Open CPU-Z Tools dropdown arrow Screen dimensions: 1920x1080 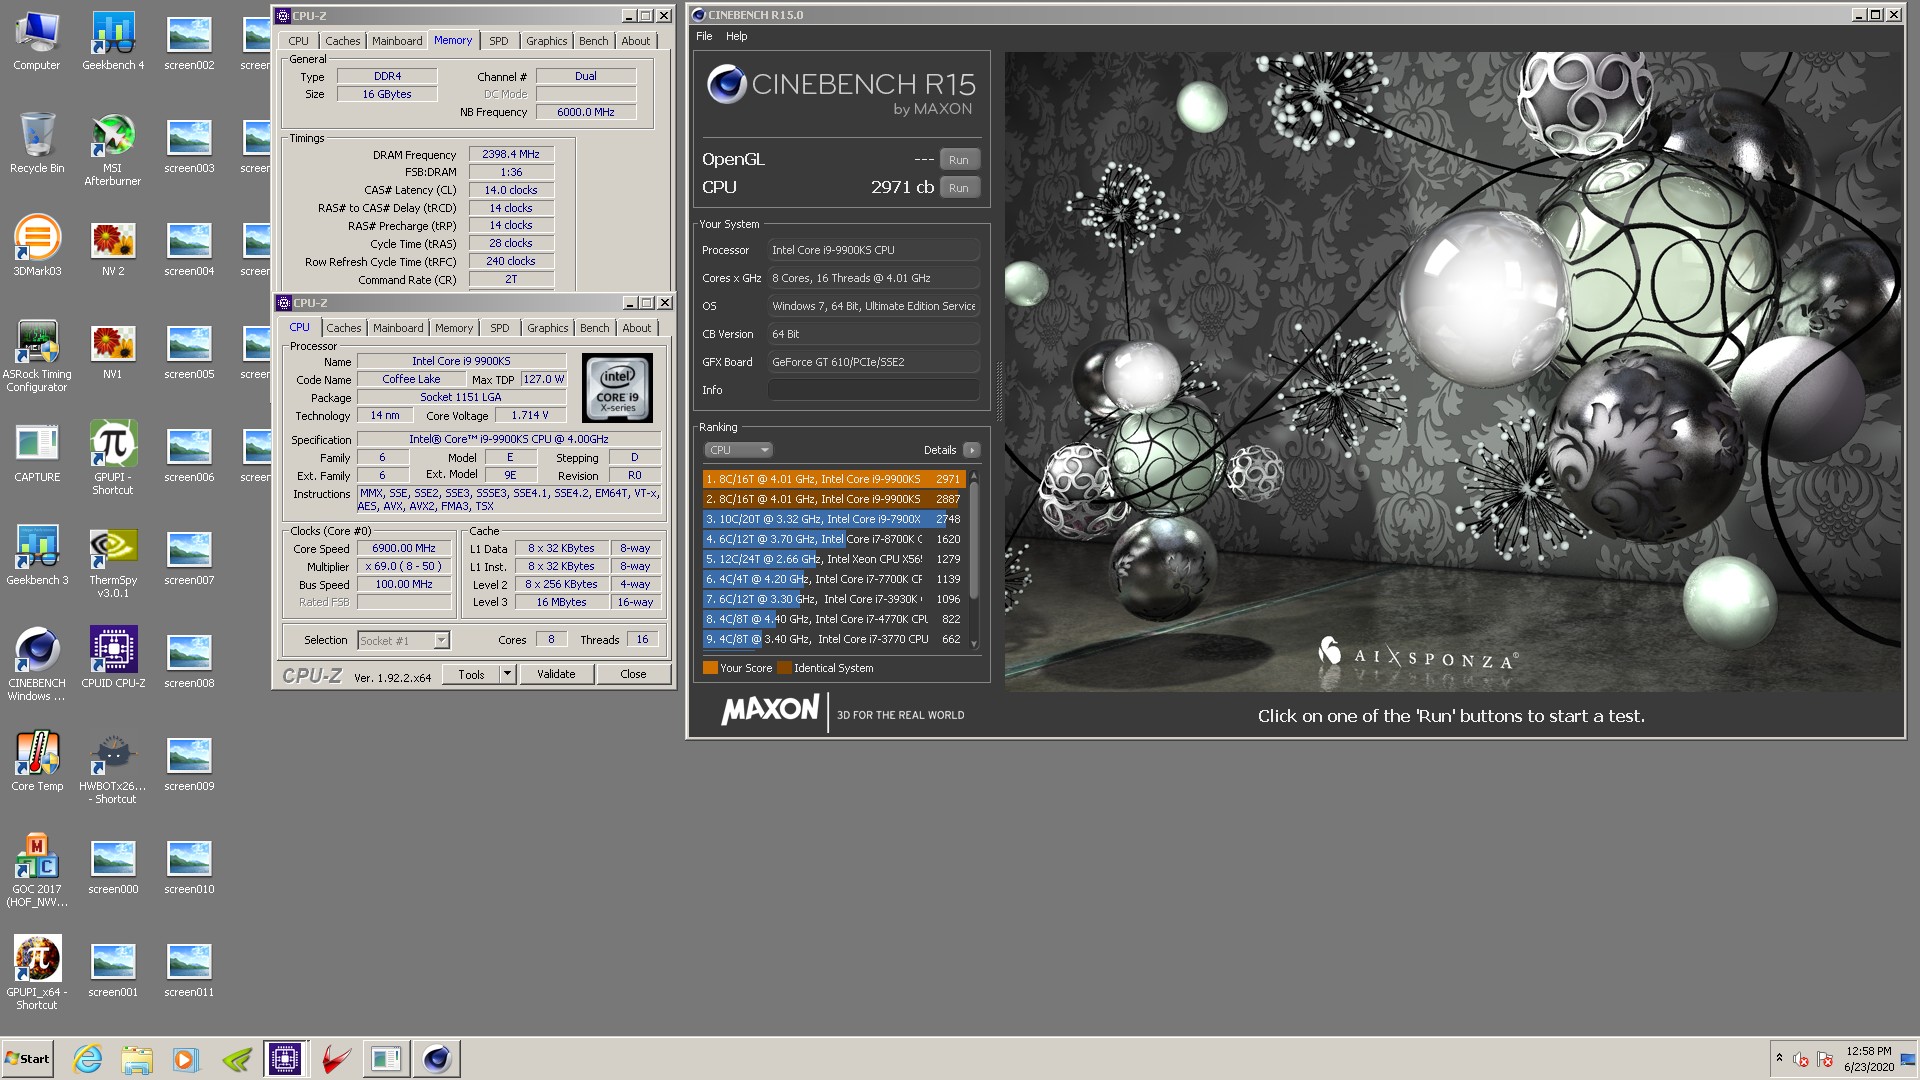pyautogui.click(x=507, y=674)
